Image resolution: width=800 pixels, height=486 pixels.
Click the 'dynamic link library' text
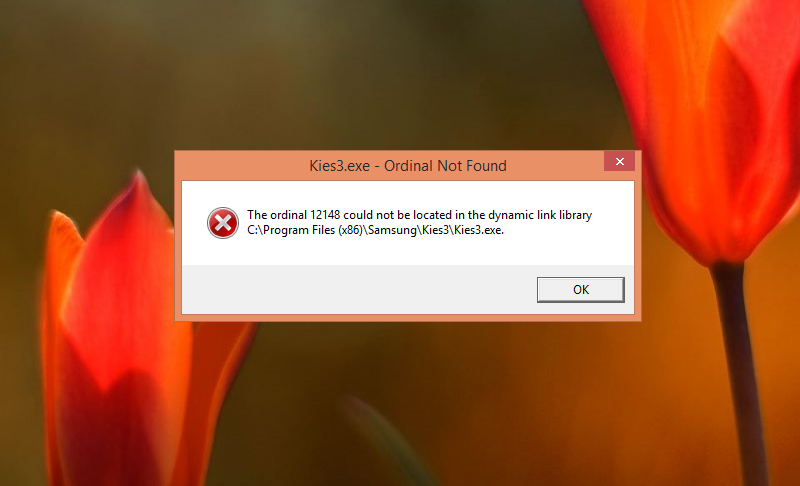(x=540, y=215)
